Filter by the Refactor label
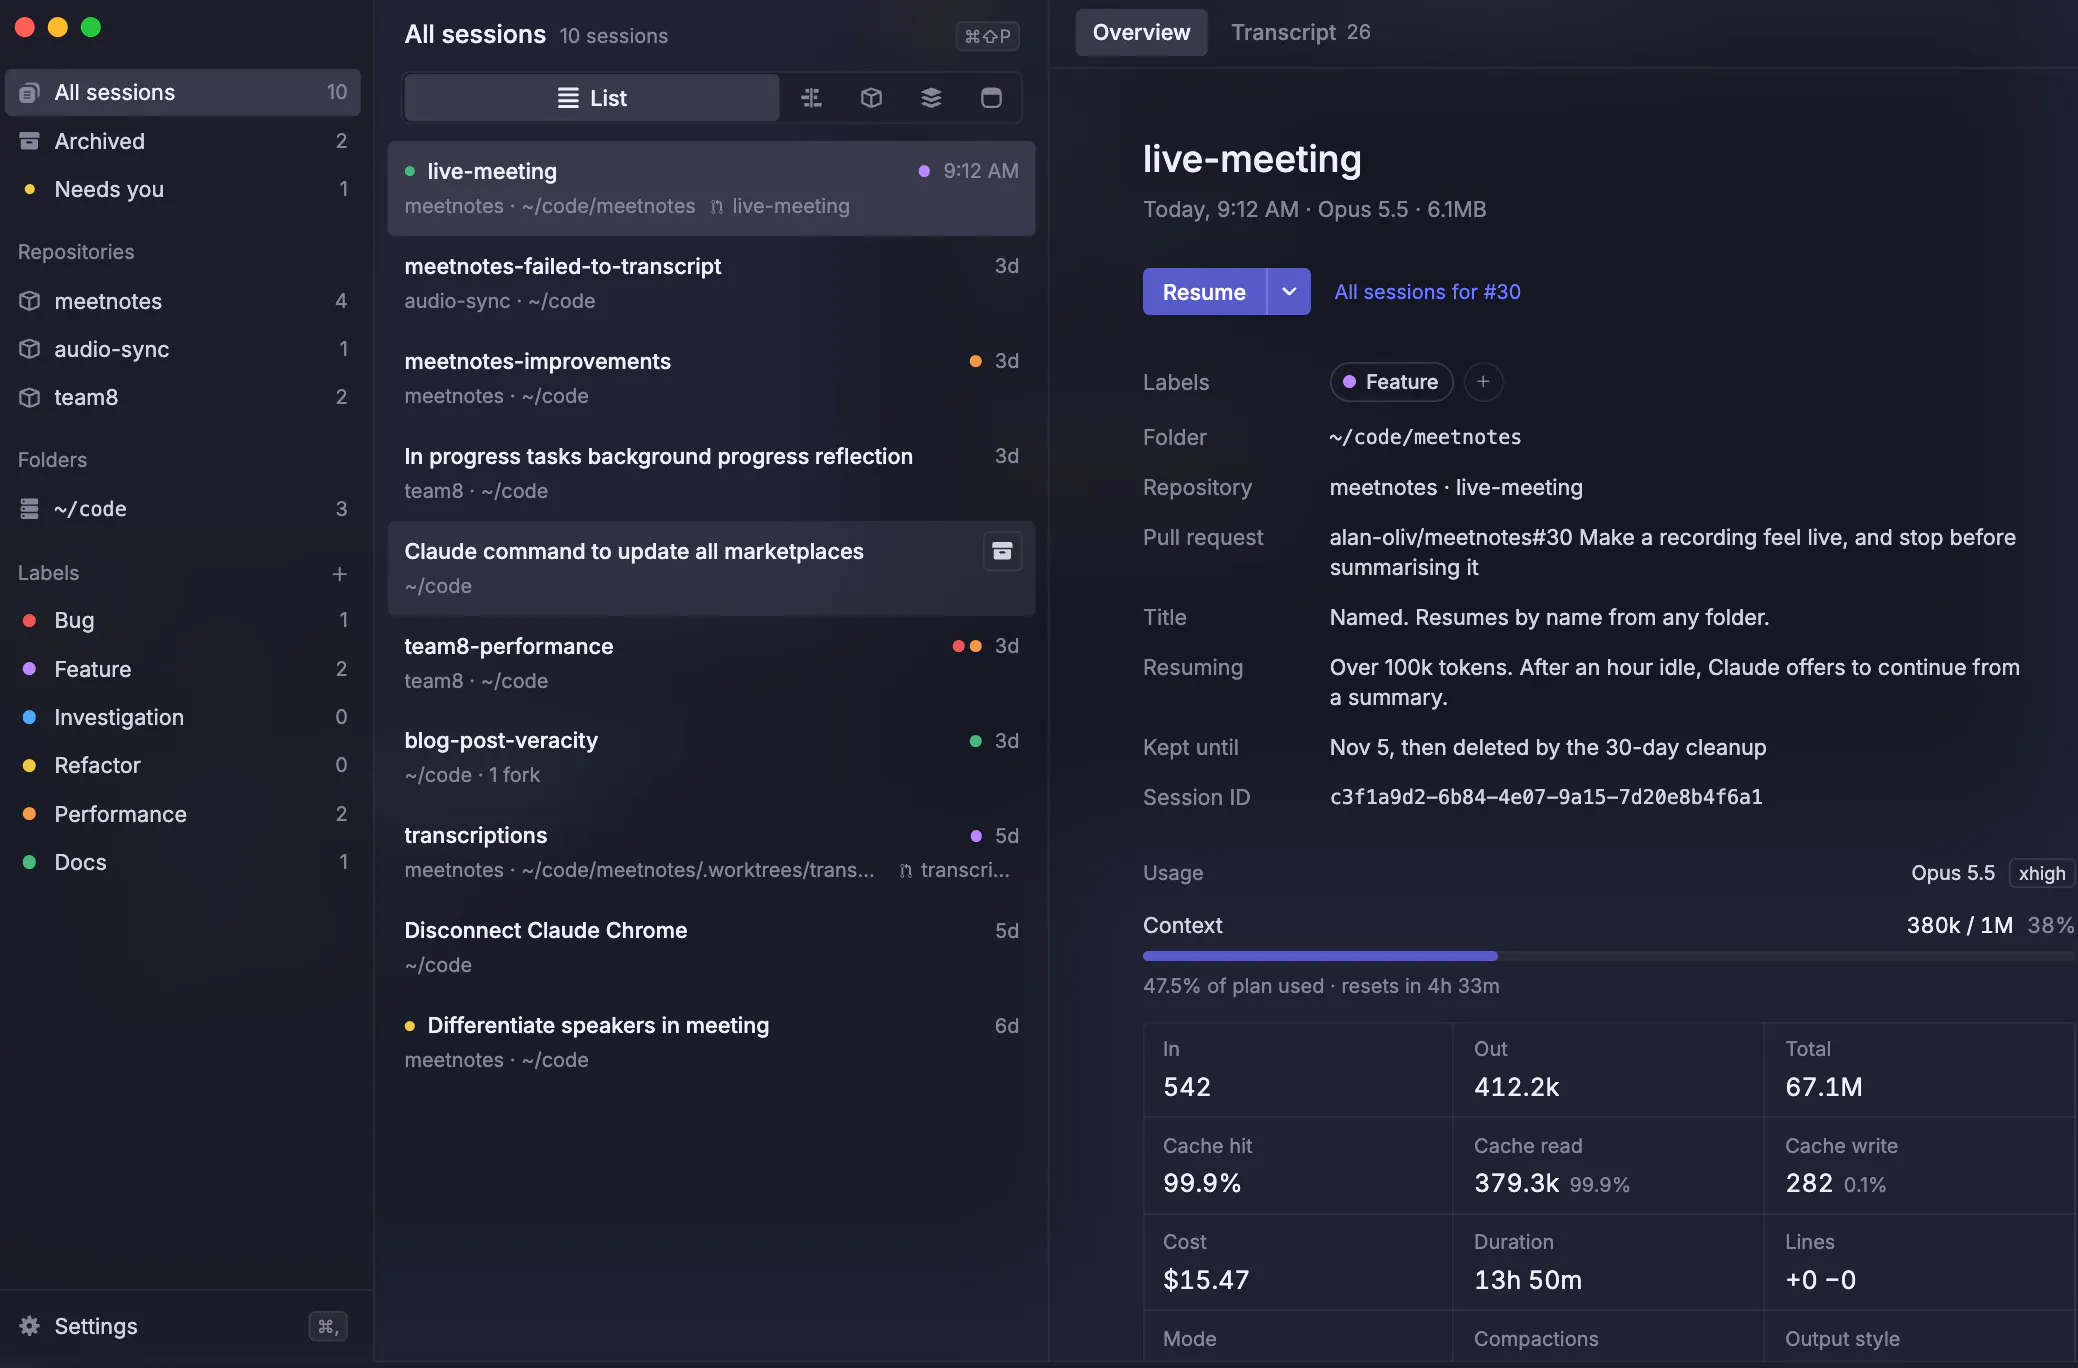 tap(182, 765)
